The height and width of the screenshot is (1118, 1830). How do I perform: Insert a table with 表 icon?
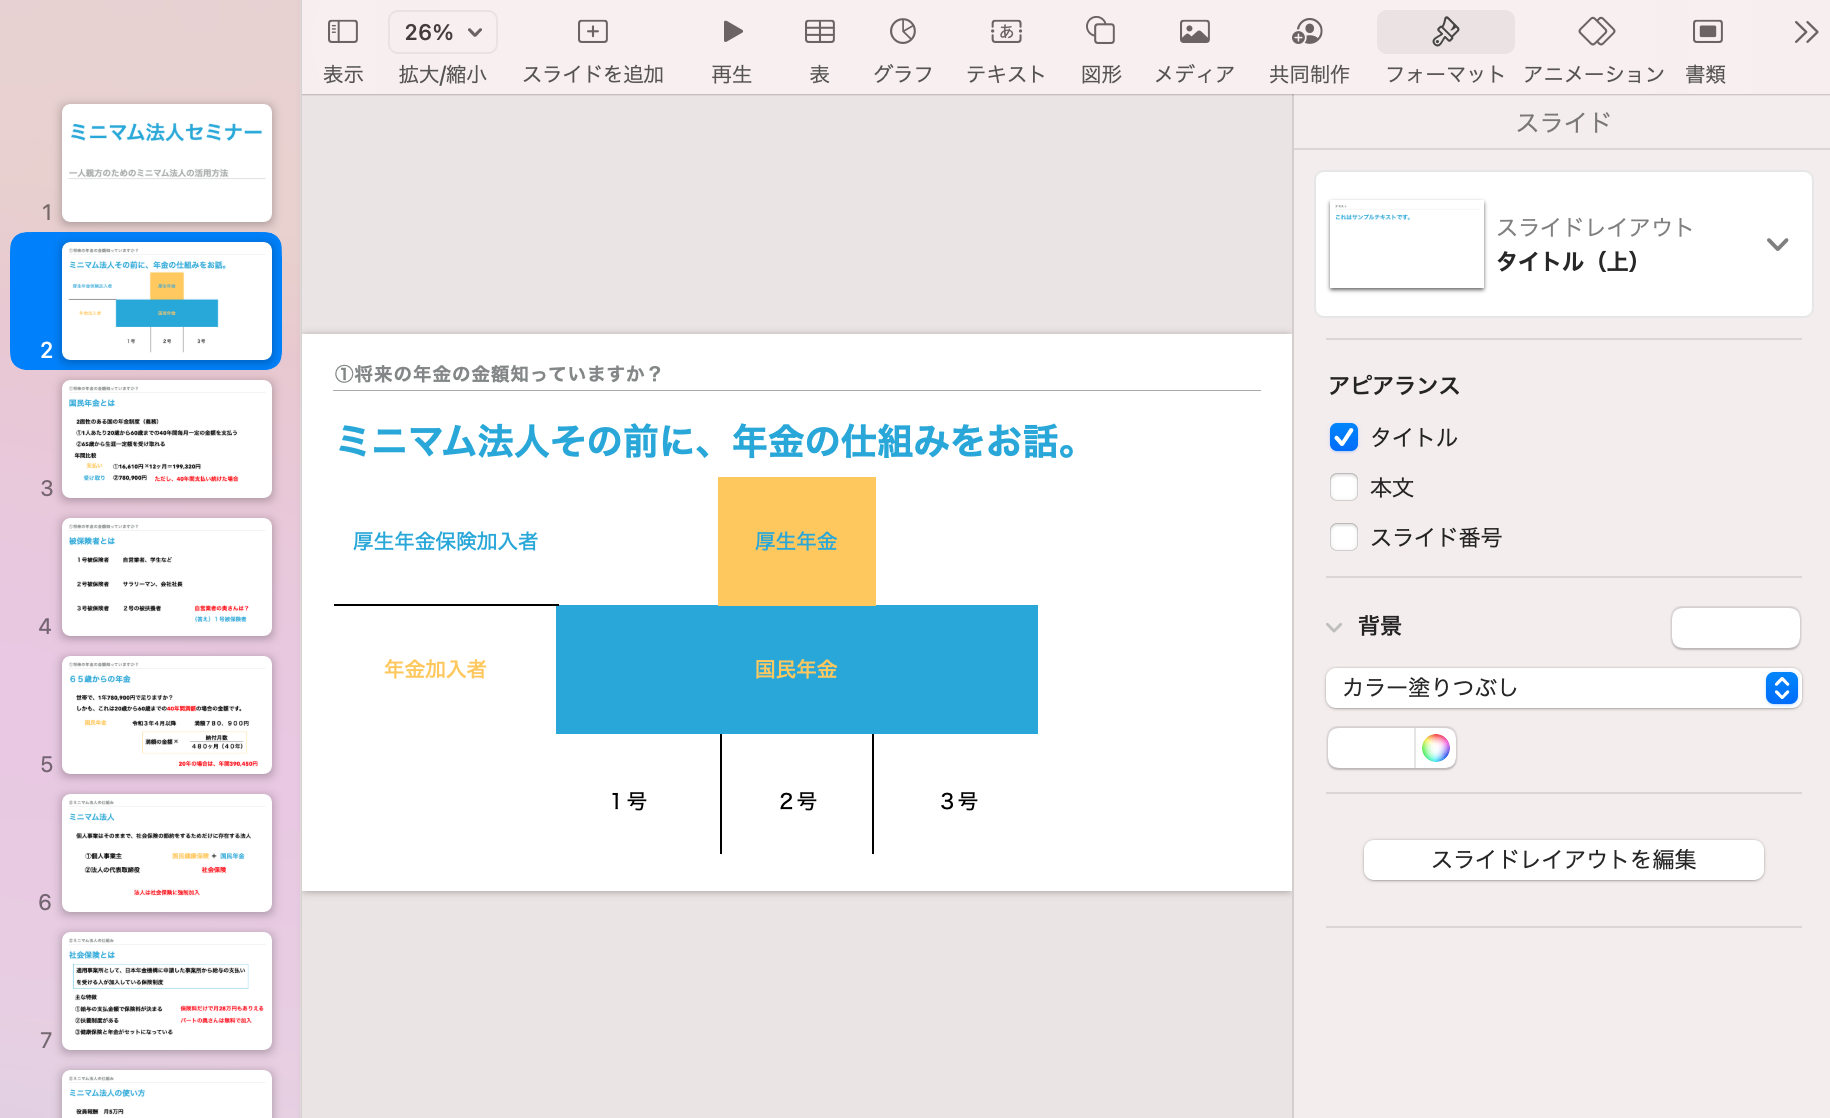click(820, 32)
